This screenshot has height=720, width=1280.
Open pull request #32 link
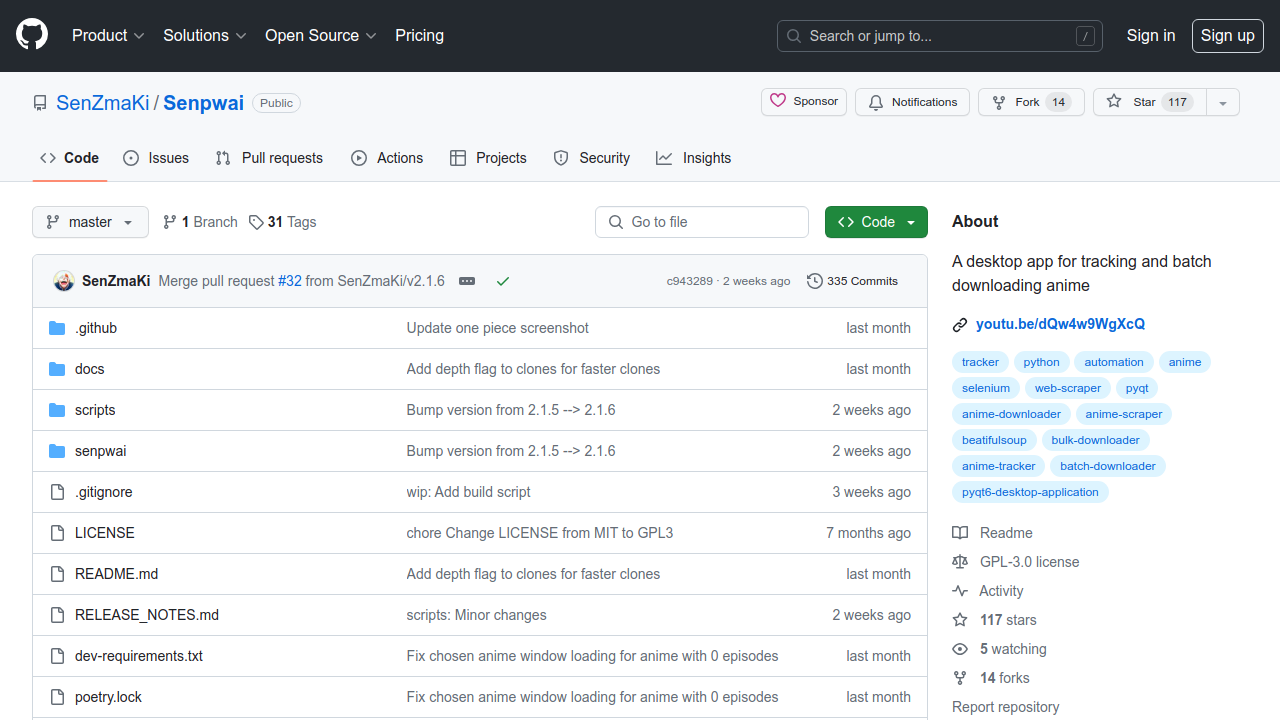tap(290, 281)
